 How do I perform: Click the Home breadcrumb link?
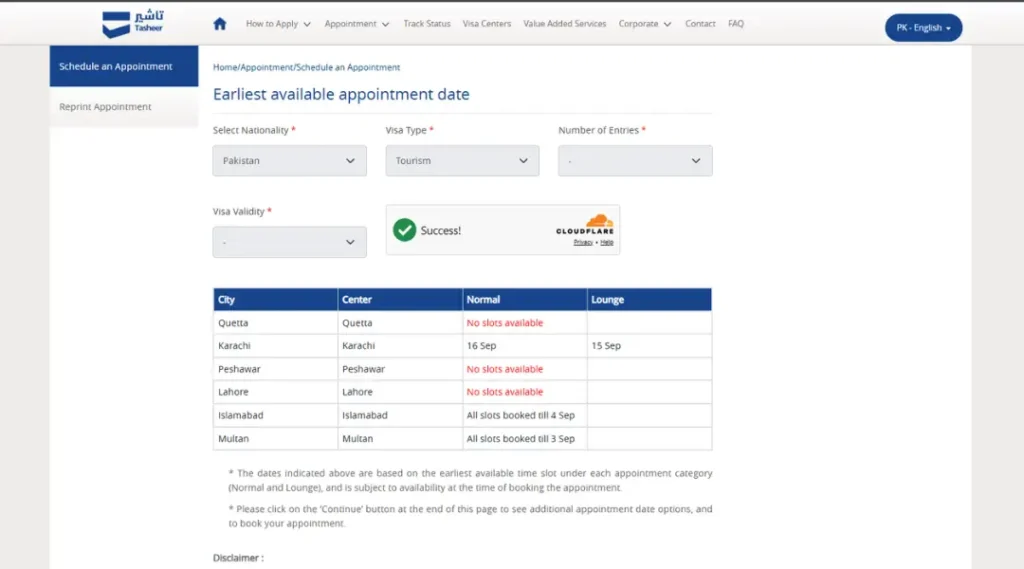(x=225, y=67)
